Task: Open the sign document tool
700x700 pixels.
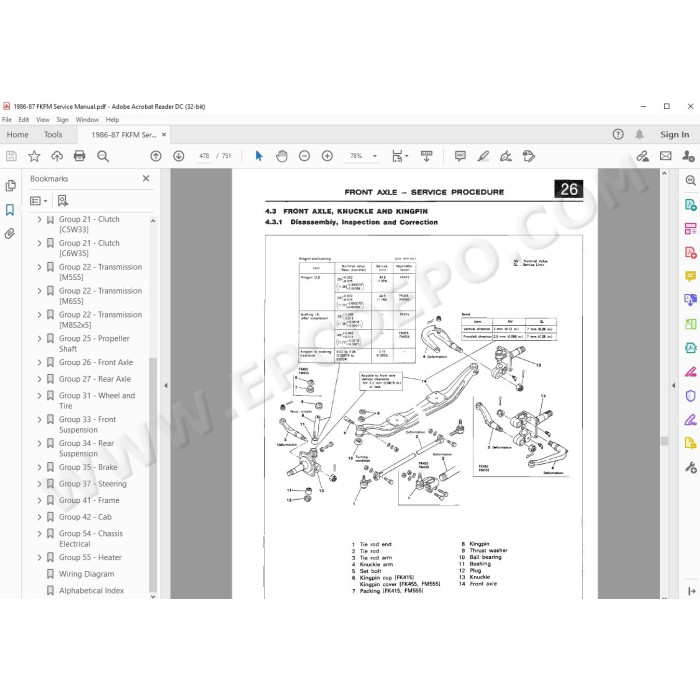Action: tap(506, 156)
